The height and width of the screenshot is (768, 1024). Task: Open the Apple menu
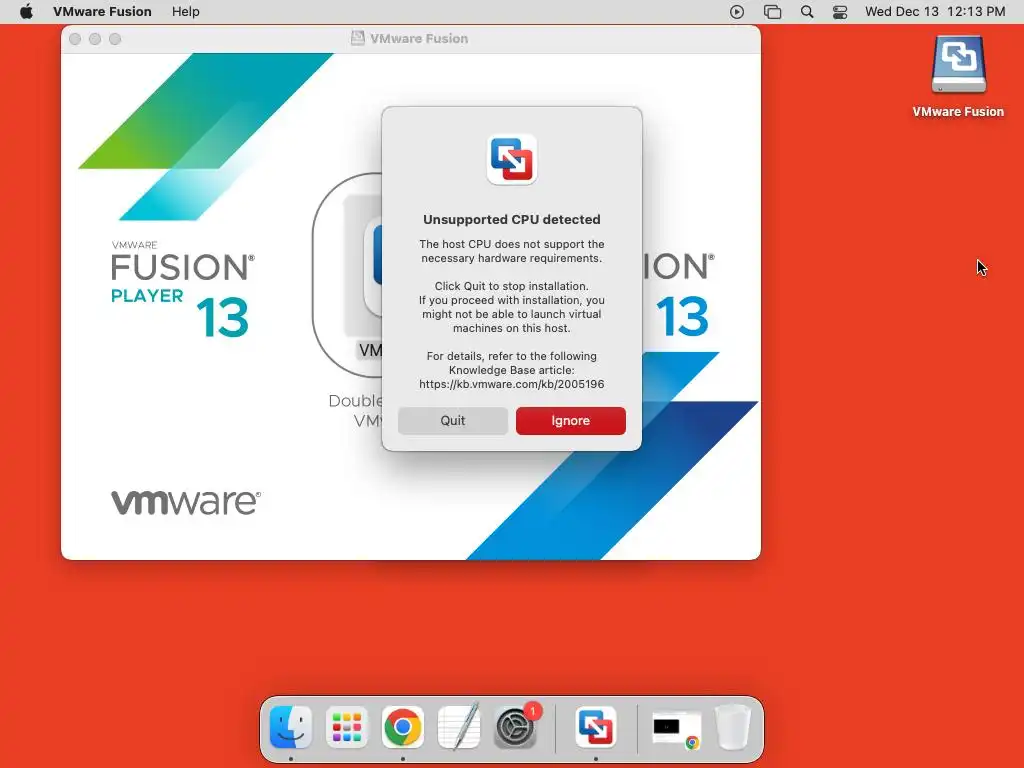[26, 12]
